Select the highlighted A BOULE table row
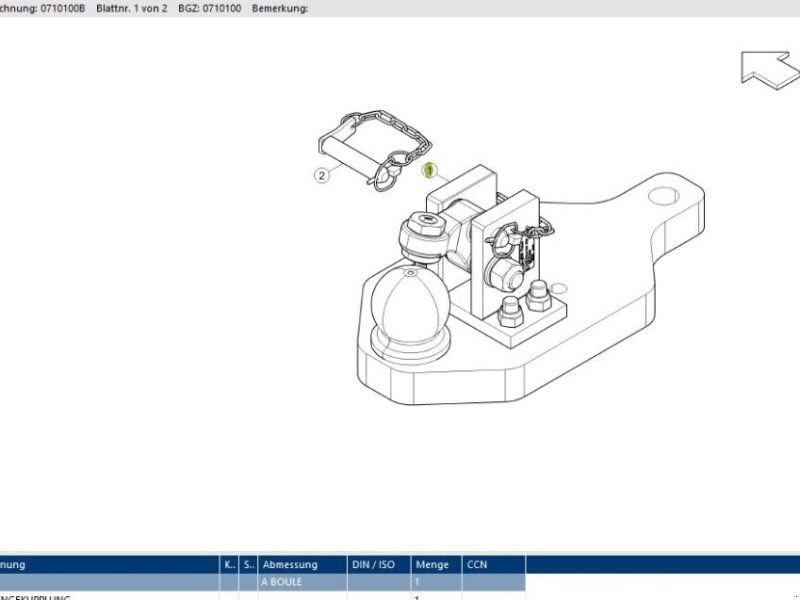The image size is (800, 600). (300, 582)
